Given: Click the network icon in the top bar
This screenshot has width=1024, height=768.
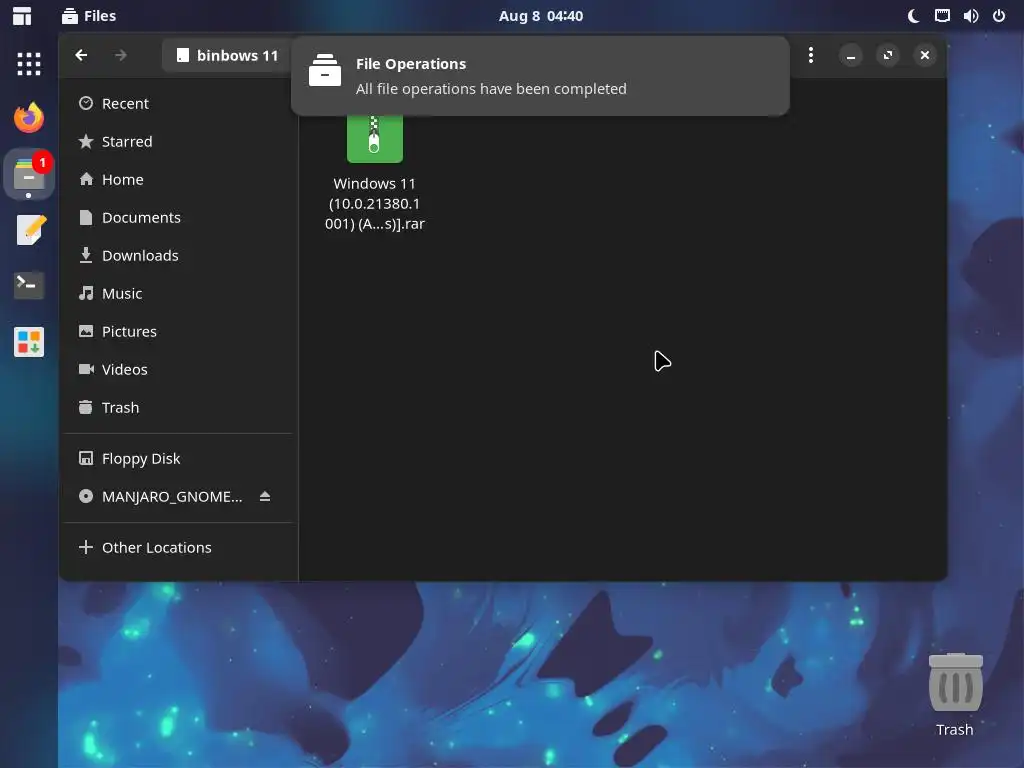Looking at the screenshot, I should click(942, 16).
